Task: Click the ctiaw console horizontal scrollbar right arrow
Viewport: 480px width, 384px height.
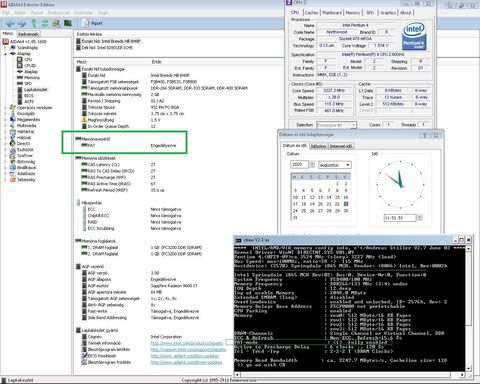Action: coord(462,375)
